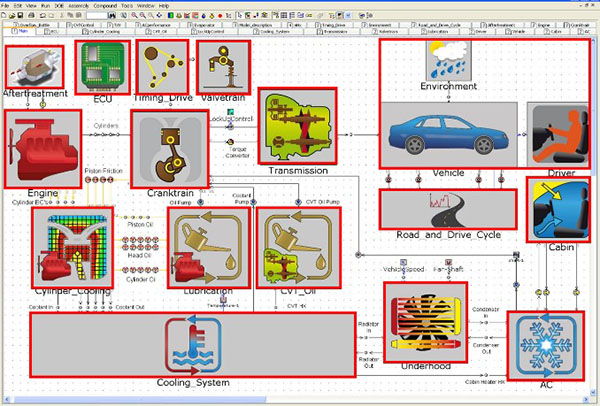Open the Assembly menu
Viewport: 600px width, 406px height.
coord(78,6)
